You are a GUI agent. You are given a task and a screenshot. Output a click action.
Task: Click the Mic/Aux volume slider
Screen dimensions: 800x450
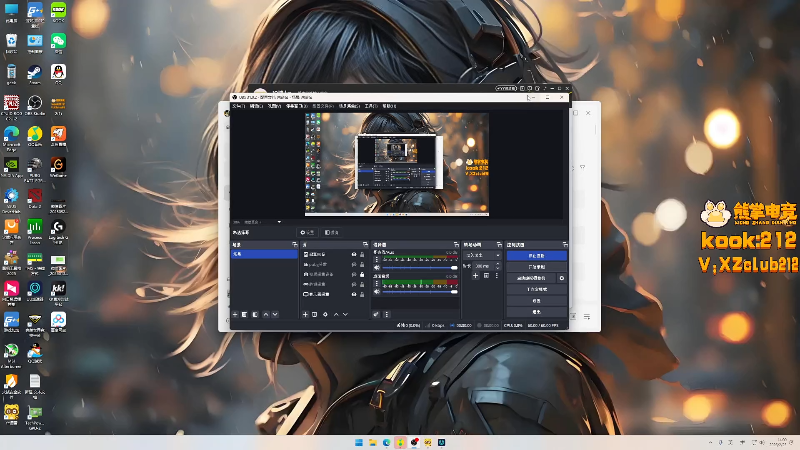420,268
